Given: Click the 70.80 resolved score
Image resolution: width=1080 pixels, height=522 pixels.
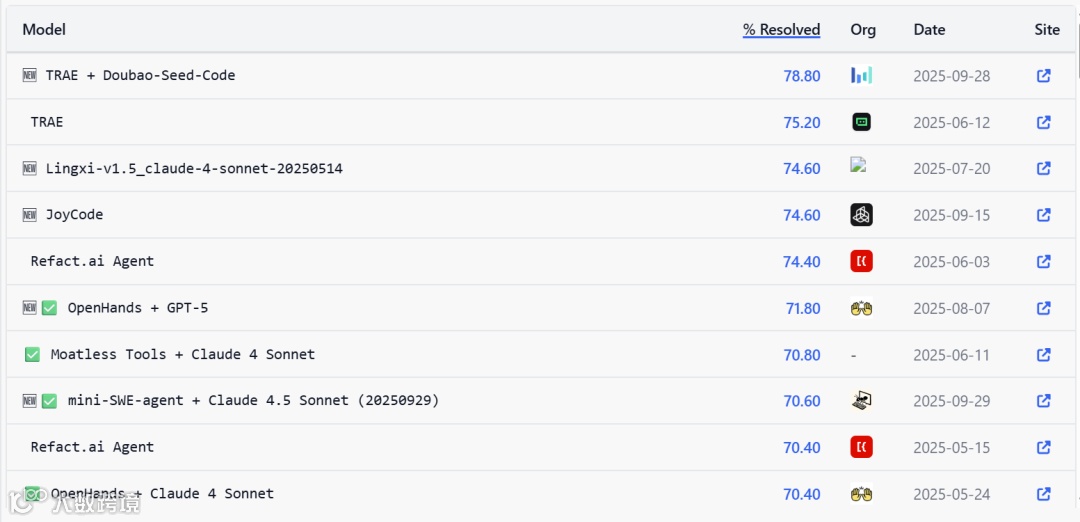Looking at the screenshot, I should click(802, 355).
